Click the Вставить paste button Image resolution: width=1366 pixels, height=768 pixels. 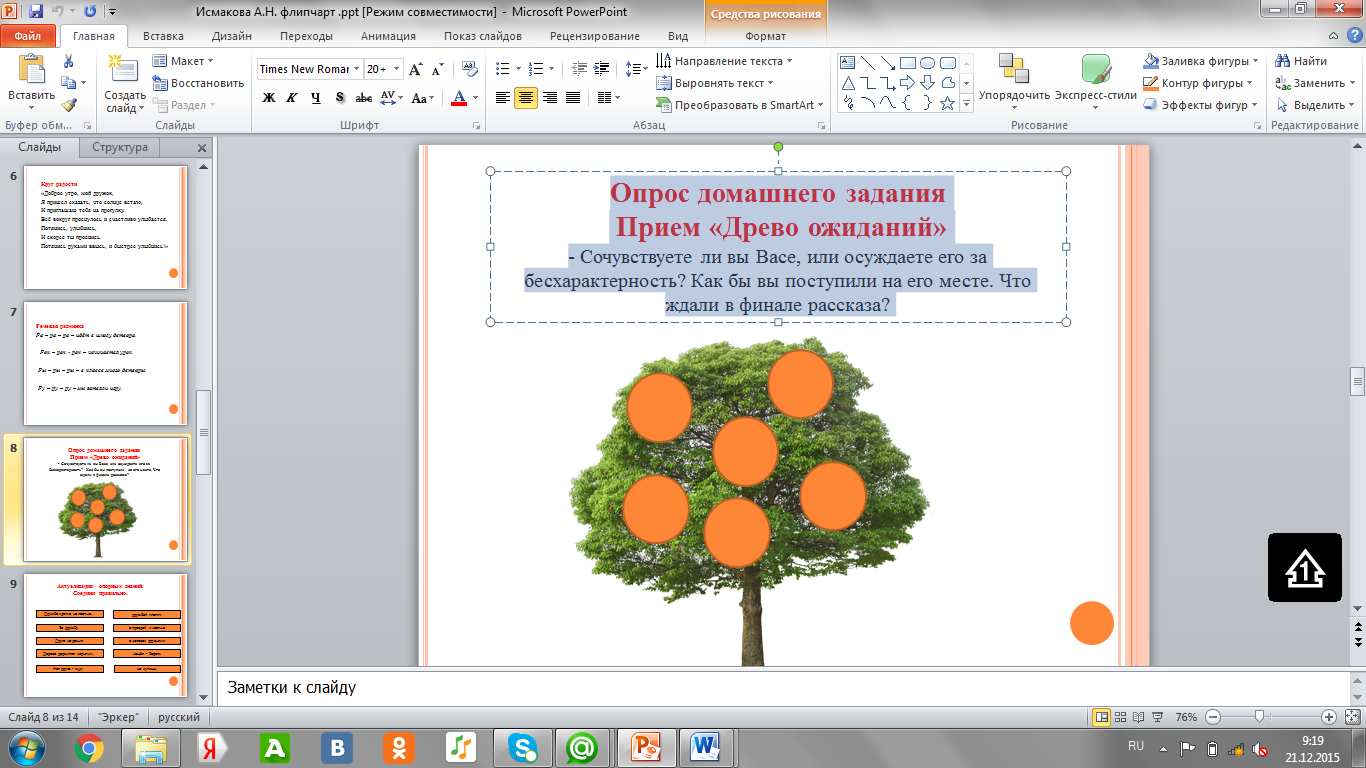tap(31, 80)
